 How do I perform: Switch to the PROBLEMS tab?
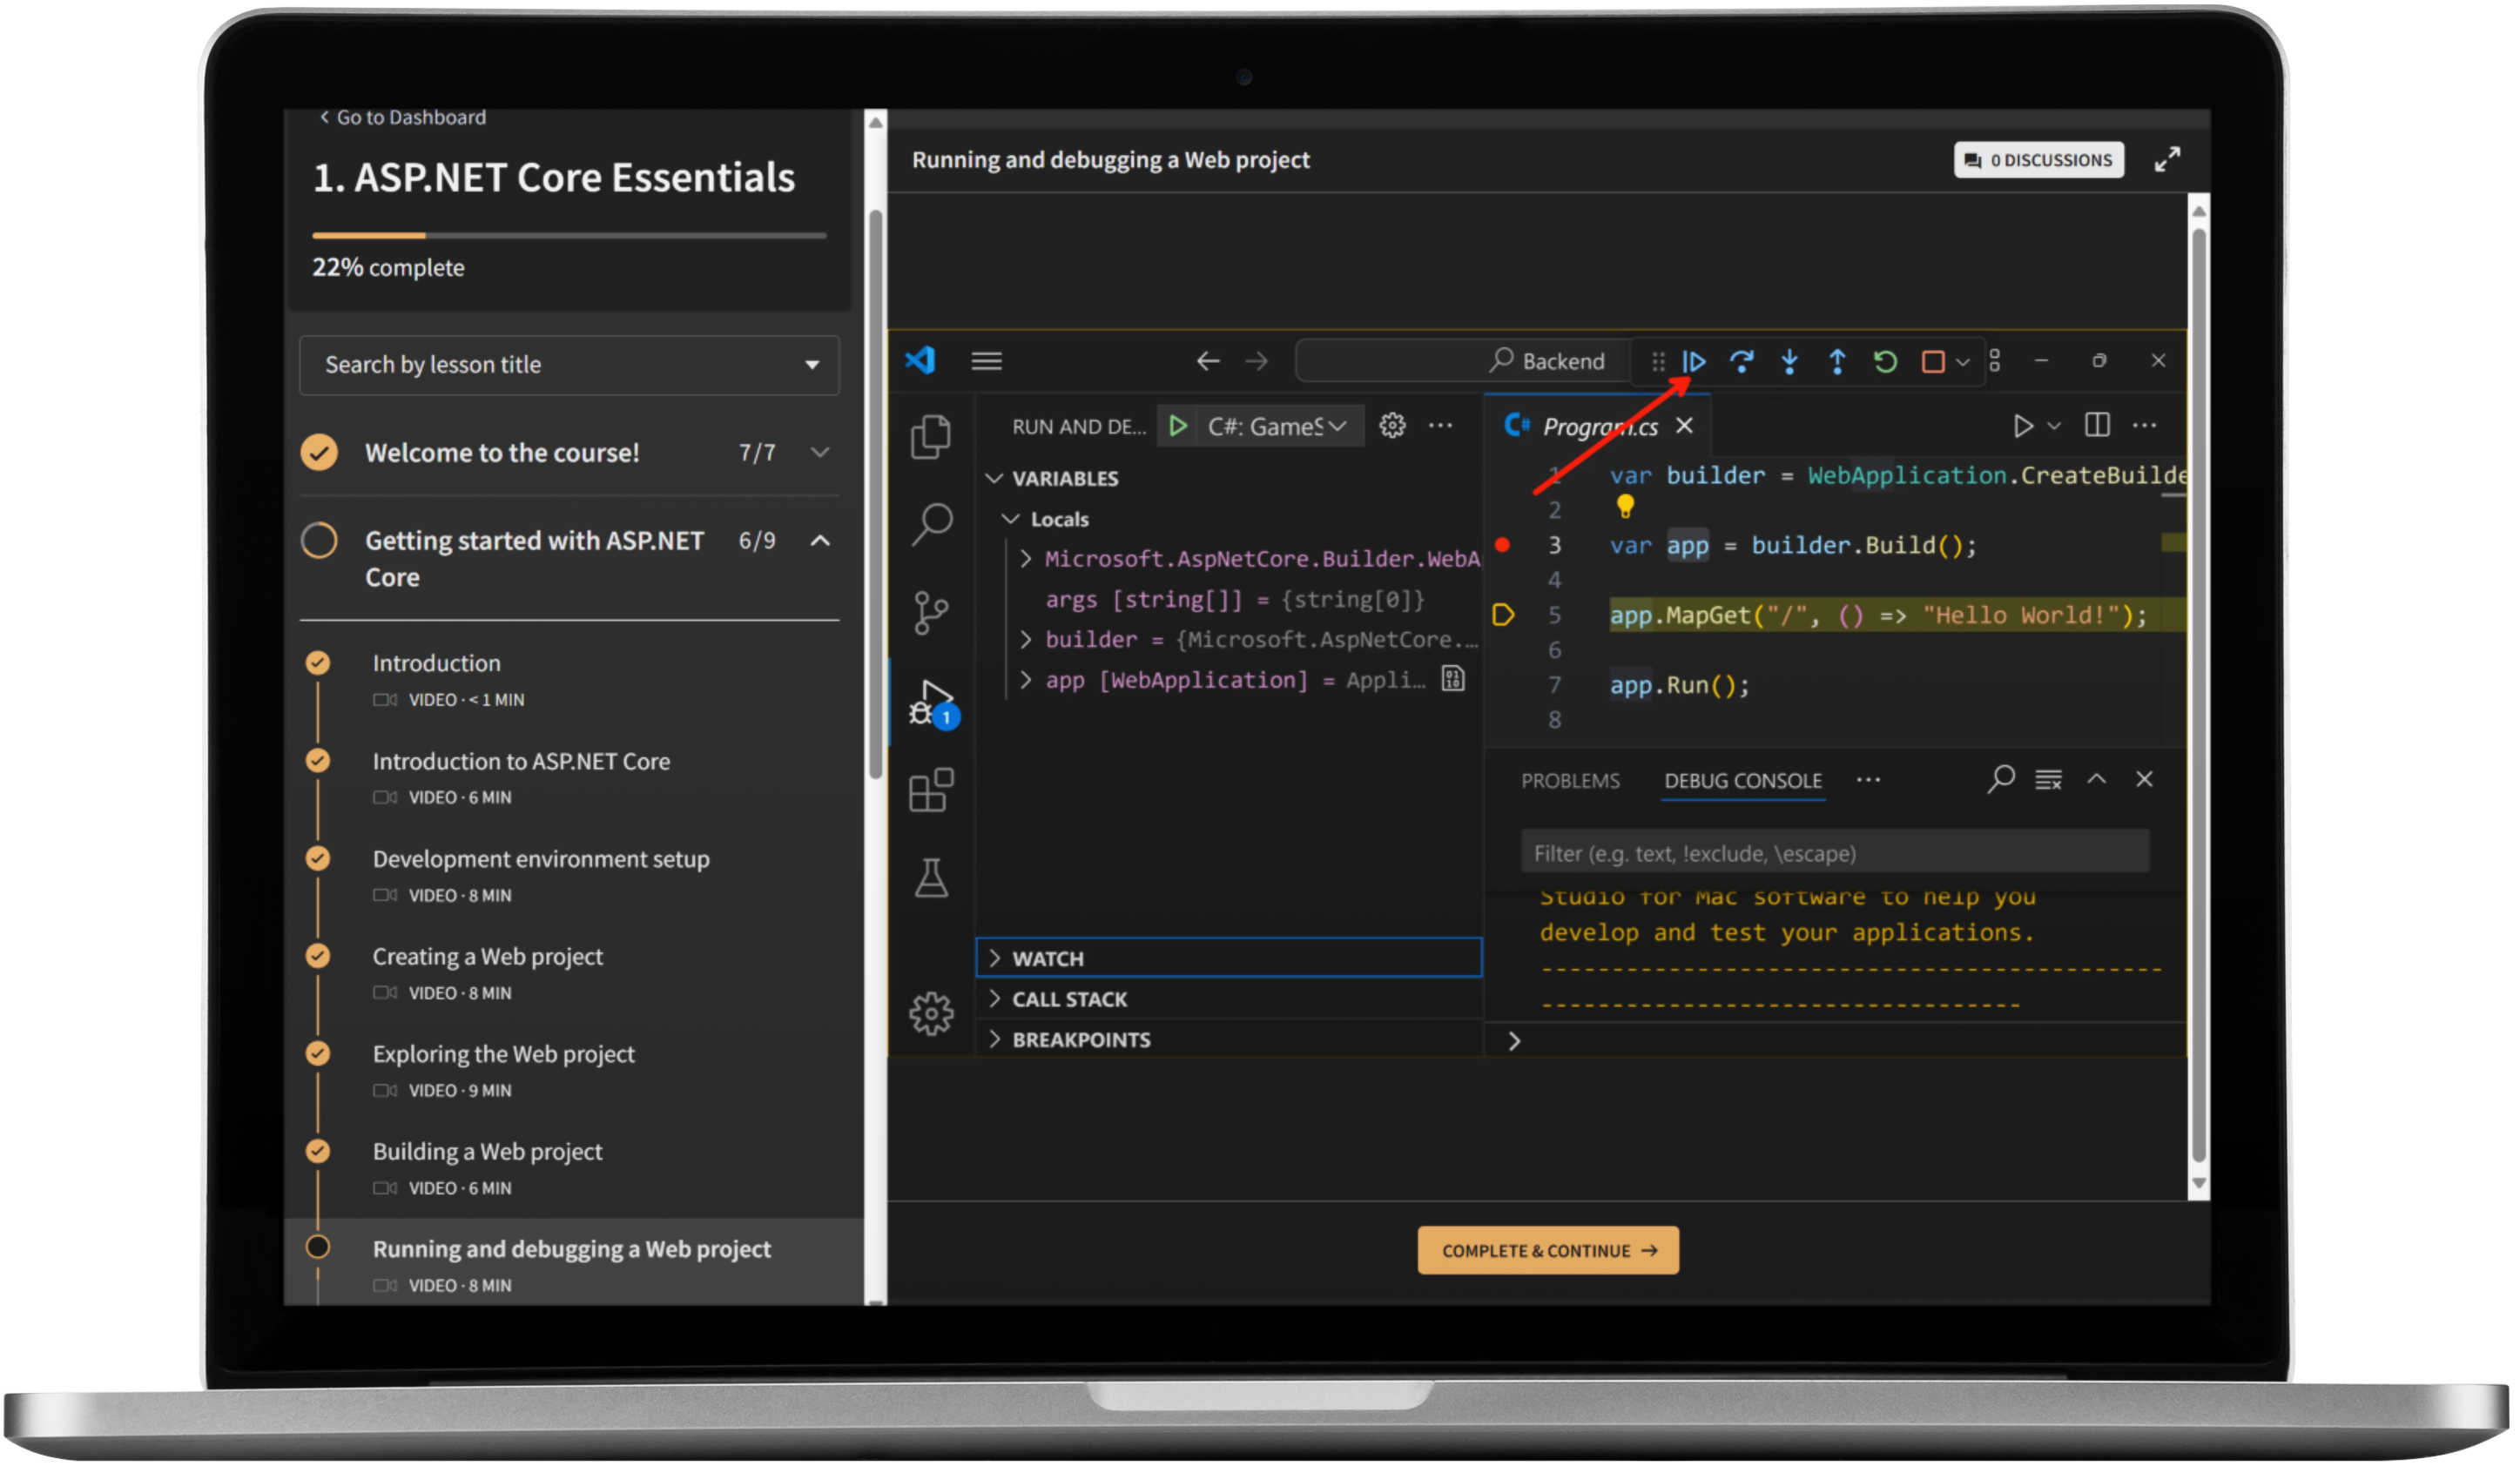click(x=1570, y=781)
